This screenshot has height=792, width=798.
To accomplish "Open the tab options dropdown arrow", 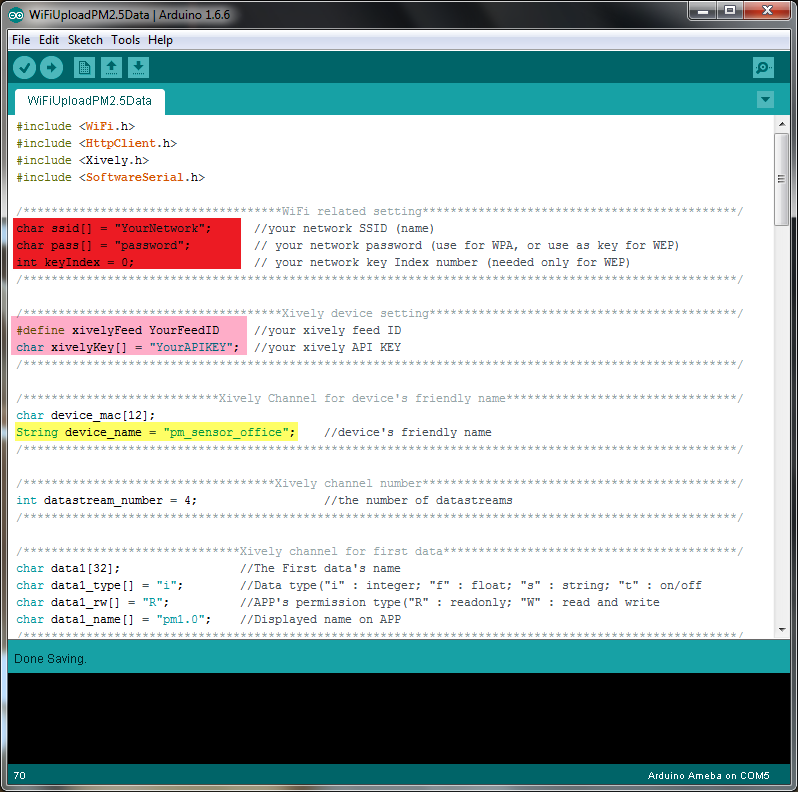I will [765, 100].
